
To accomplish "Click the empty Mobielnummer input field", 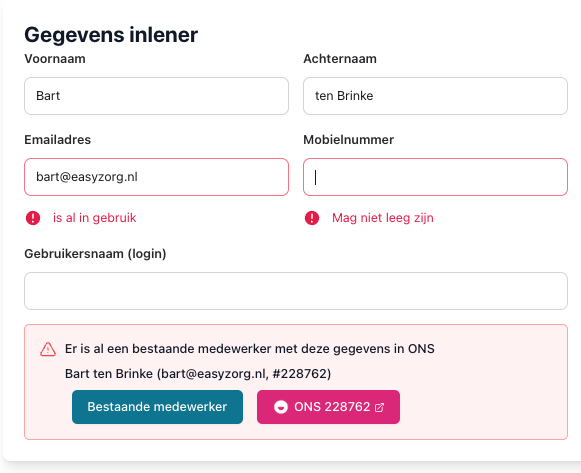I will point(435,177).
